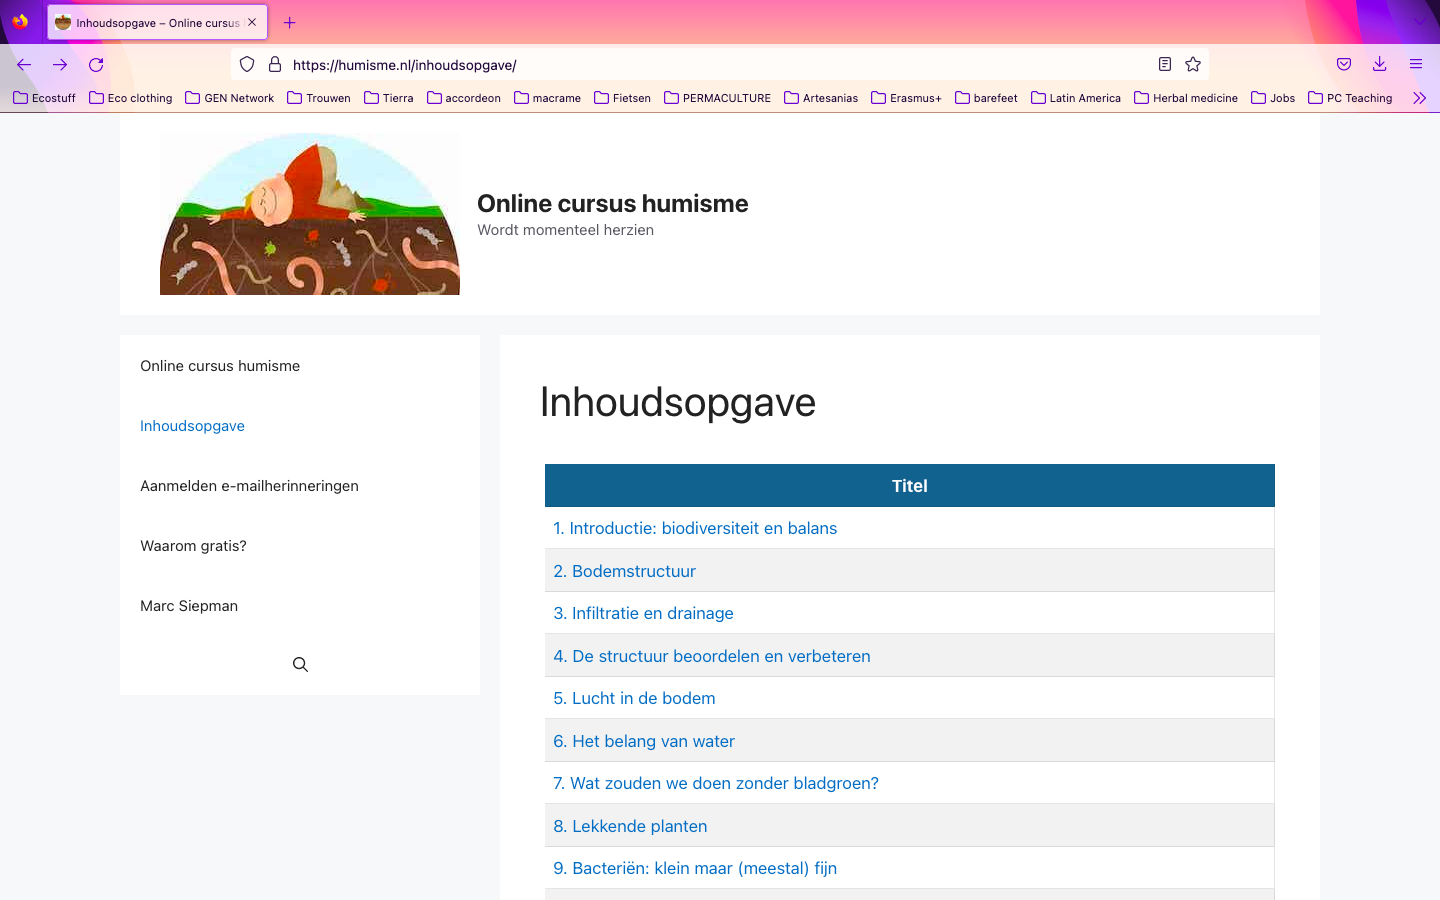Bookmark this page with the star icon
Screen dimensions: 1440x900
(x=1193, y=65)
